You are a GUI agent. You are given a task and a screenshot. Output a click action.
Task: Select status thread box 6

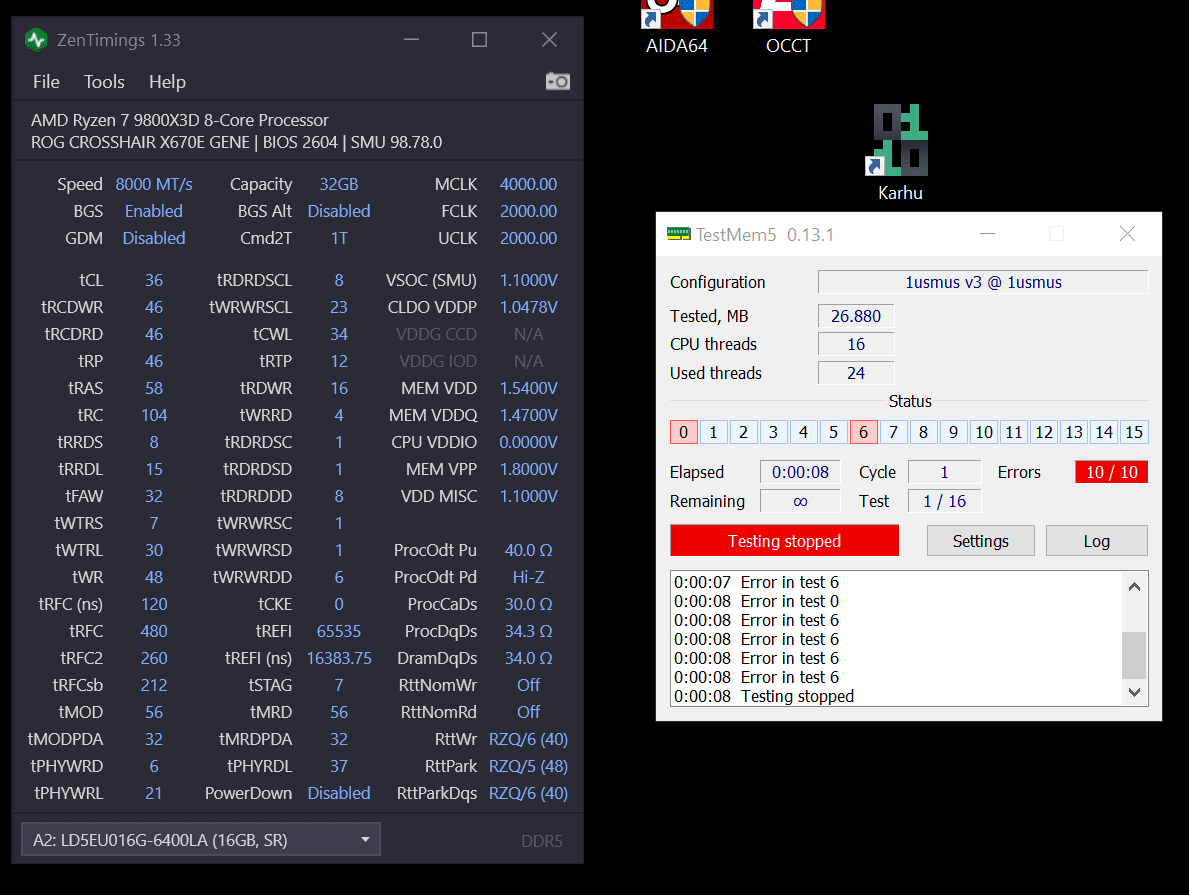(864, 432)
